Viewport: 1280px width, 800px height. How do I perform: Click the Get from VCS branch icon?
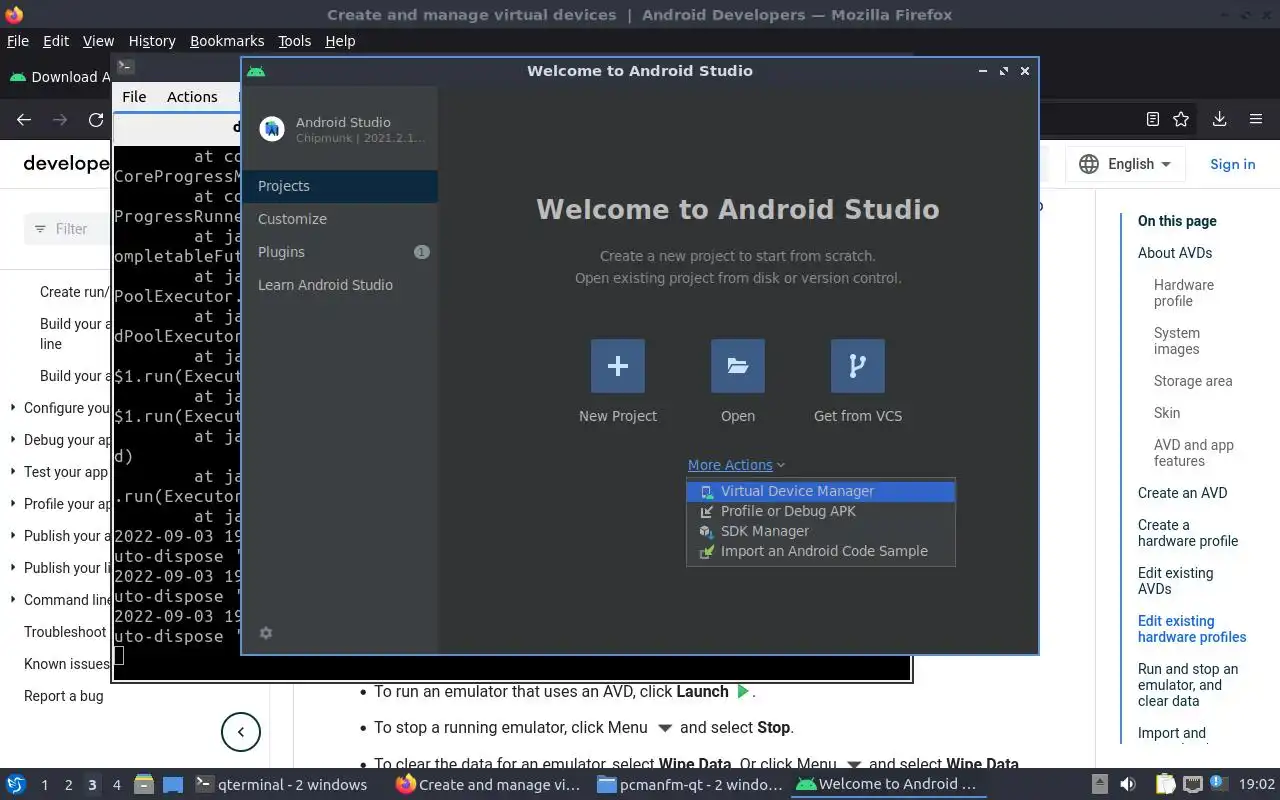[858, 366]
